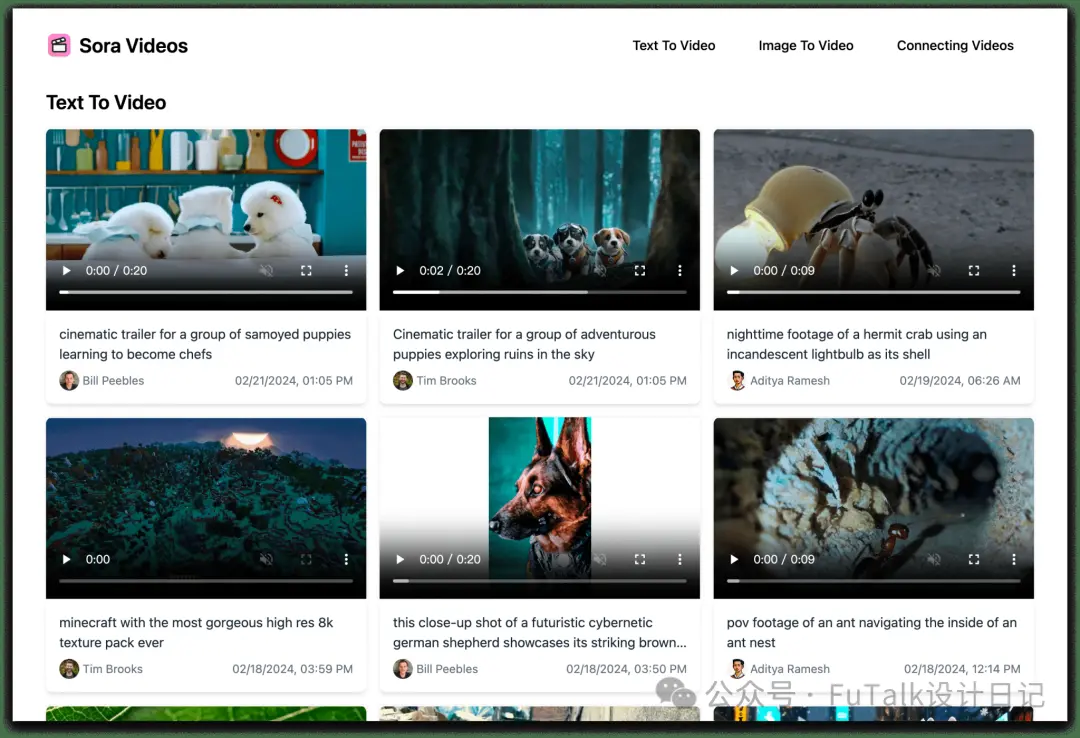Open fullscreen for the german shepherd video

coord(640,560)
